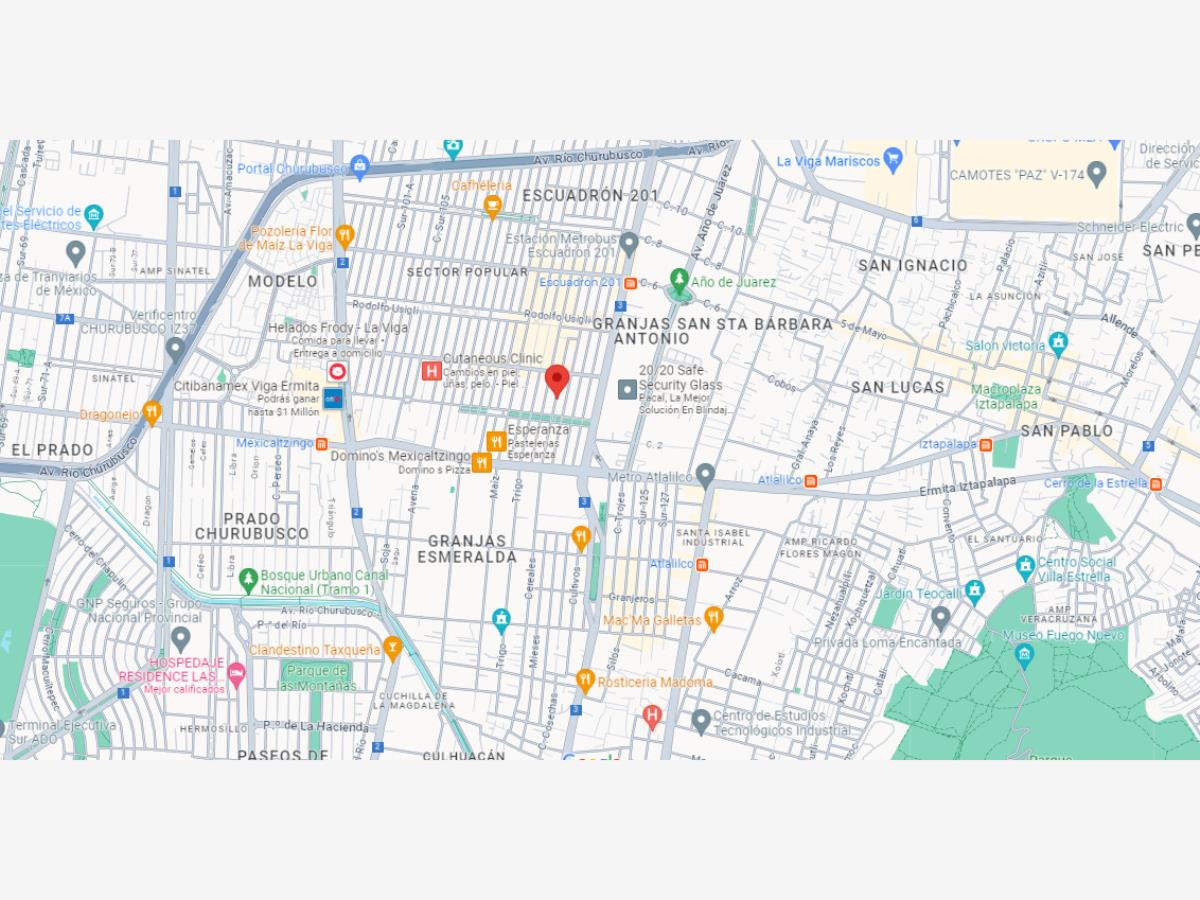Open the Portal Churubusco shopping marker
The height and width of the screenshot is (900, 1200).
pos(361,168)
